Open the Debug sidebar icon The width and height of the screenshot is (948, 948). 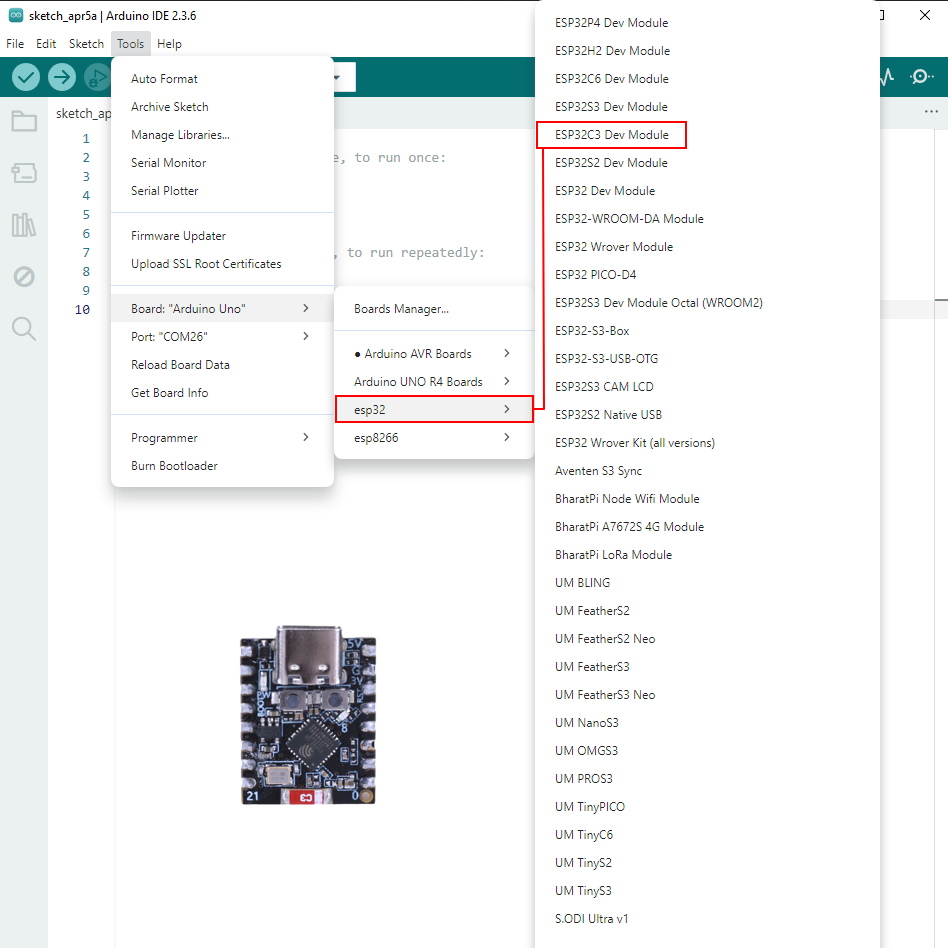[x=24, y=277]
